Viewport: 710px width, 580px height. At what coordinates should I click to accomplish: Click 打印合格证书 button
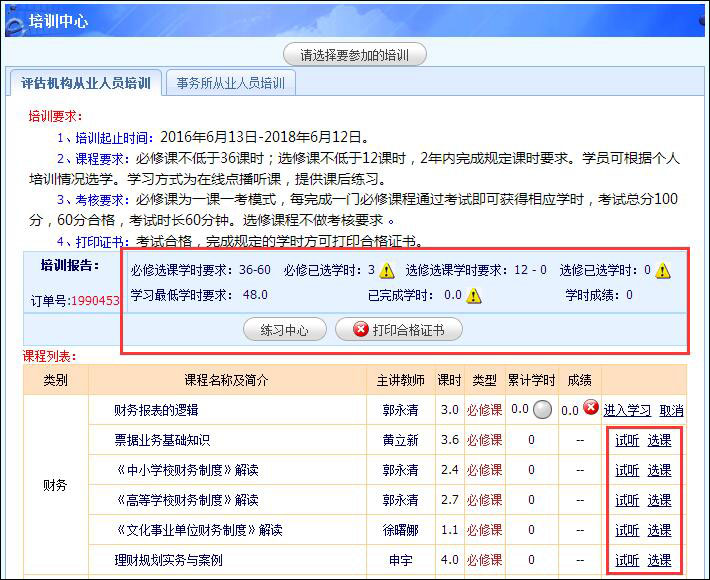[398, 330]
